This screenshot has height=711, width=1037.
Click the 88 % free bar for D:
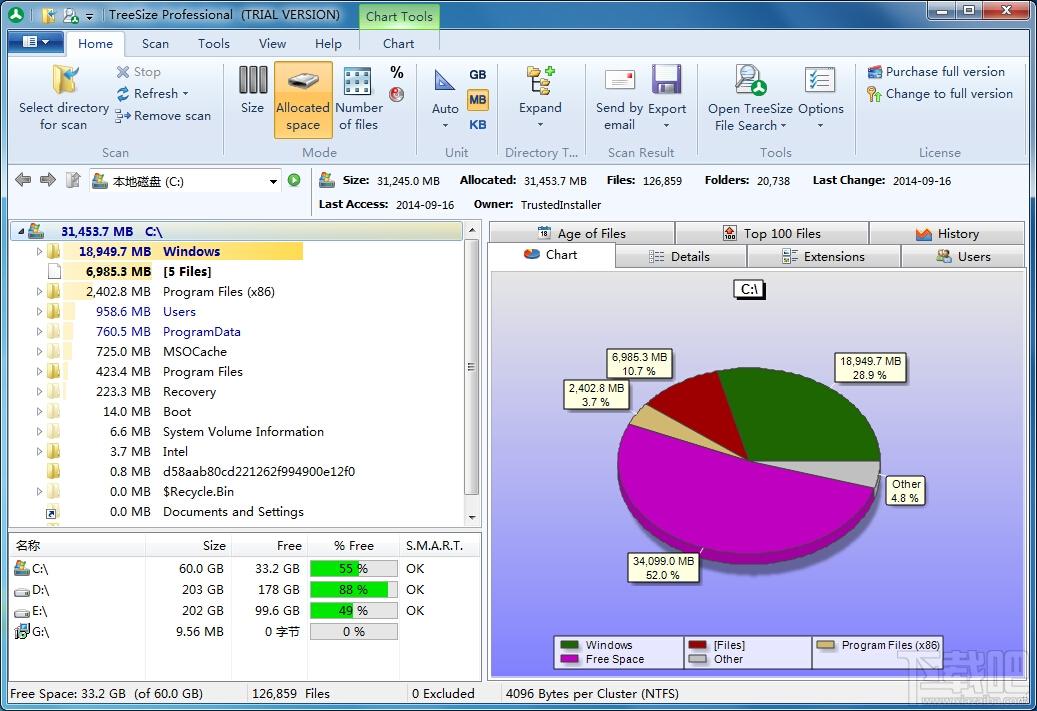click(354, 590)
